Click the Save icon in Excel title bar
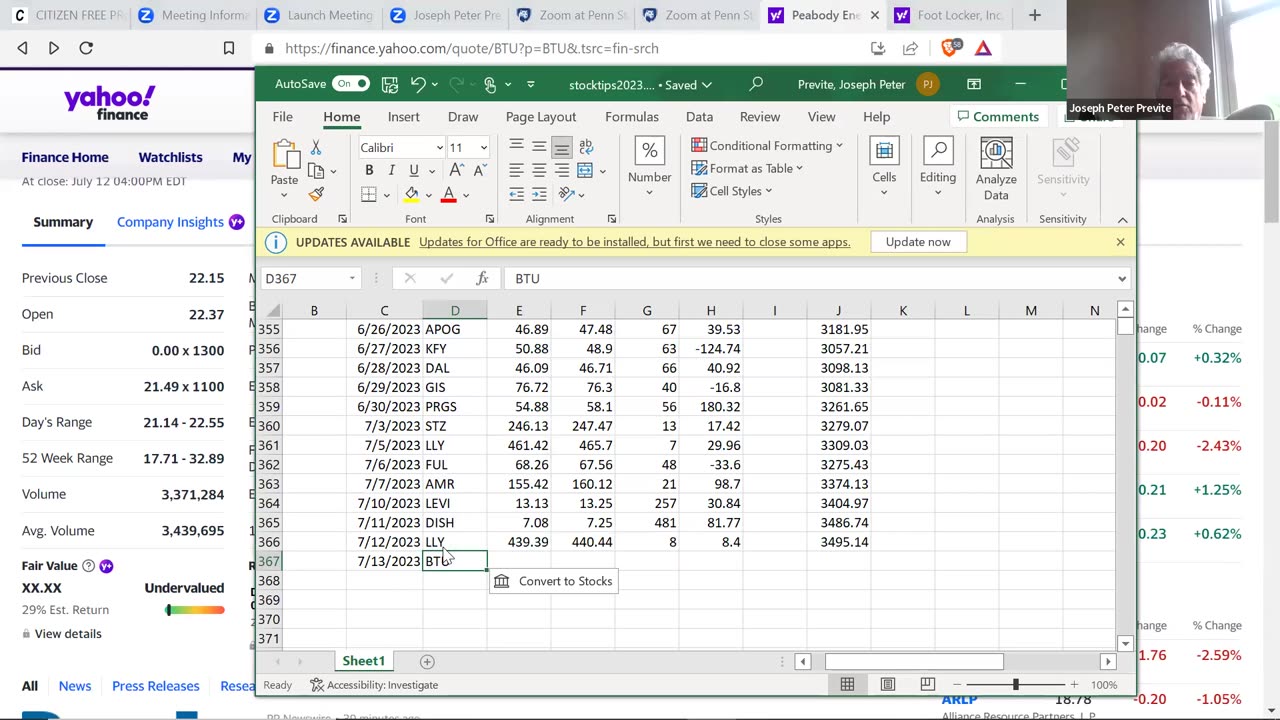1280x720 pixels. pos(390,85)
